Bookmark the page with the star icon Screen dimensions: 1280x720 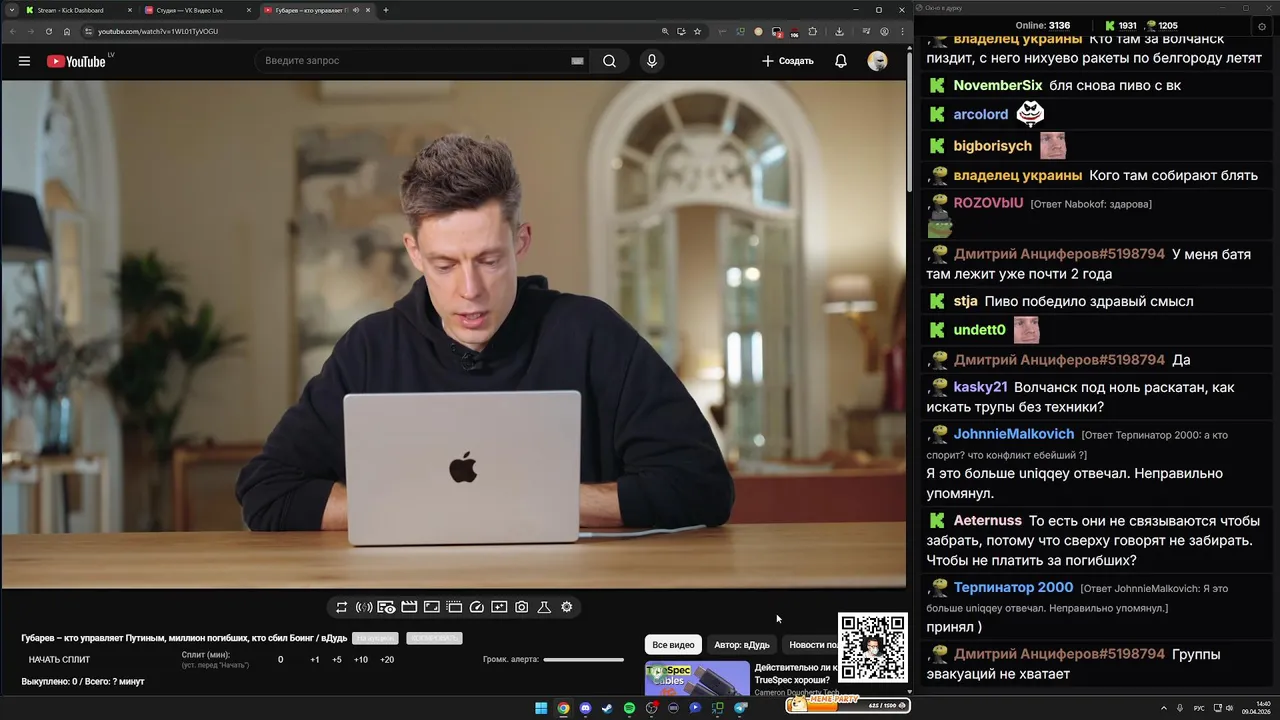pyautogui.click(x=697, y=31)
